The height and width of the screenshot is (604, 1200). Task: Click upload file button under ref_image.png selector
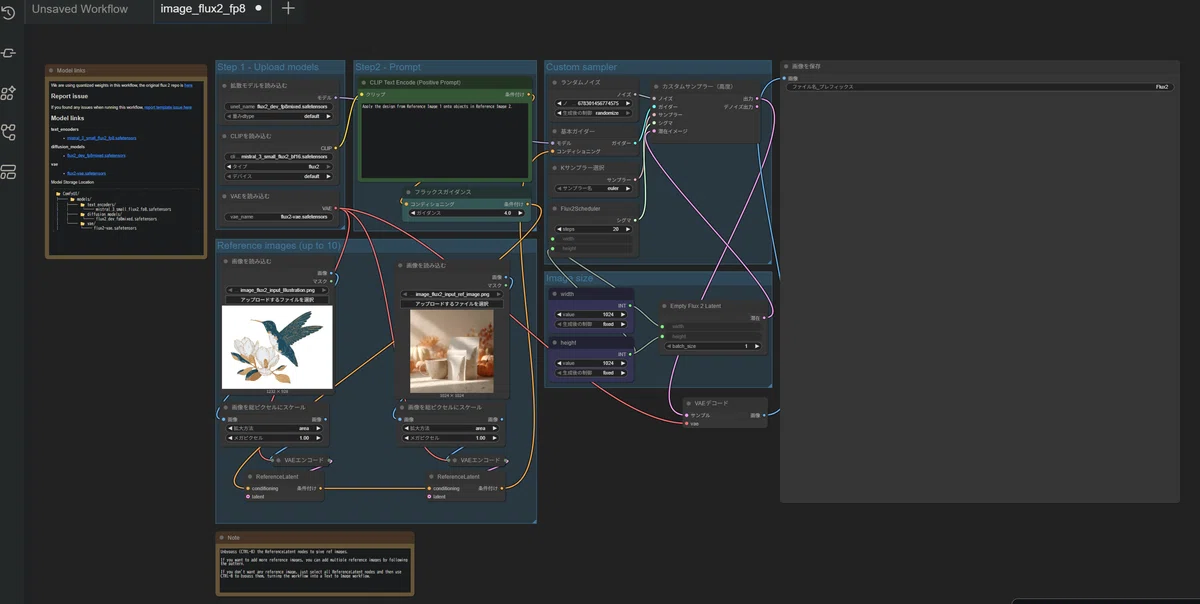click(452, 304)
